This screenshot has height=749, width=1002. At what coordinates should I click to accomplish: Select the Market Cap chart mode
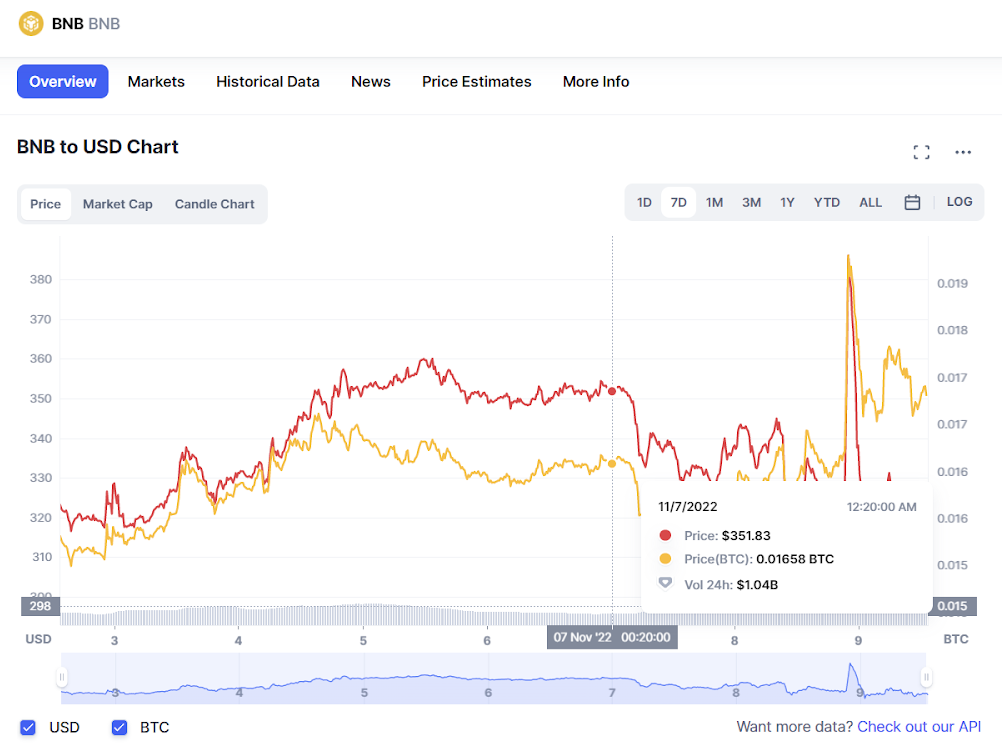click(x=118, y=204)
